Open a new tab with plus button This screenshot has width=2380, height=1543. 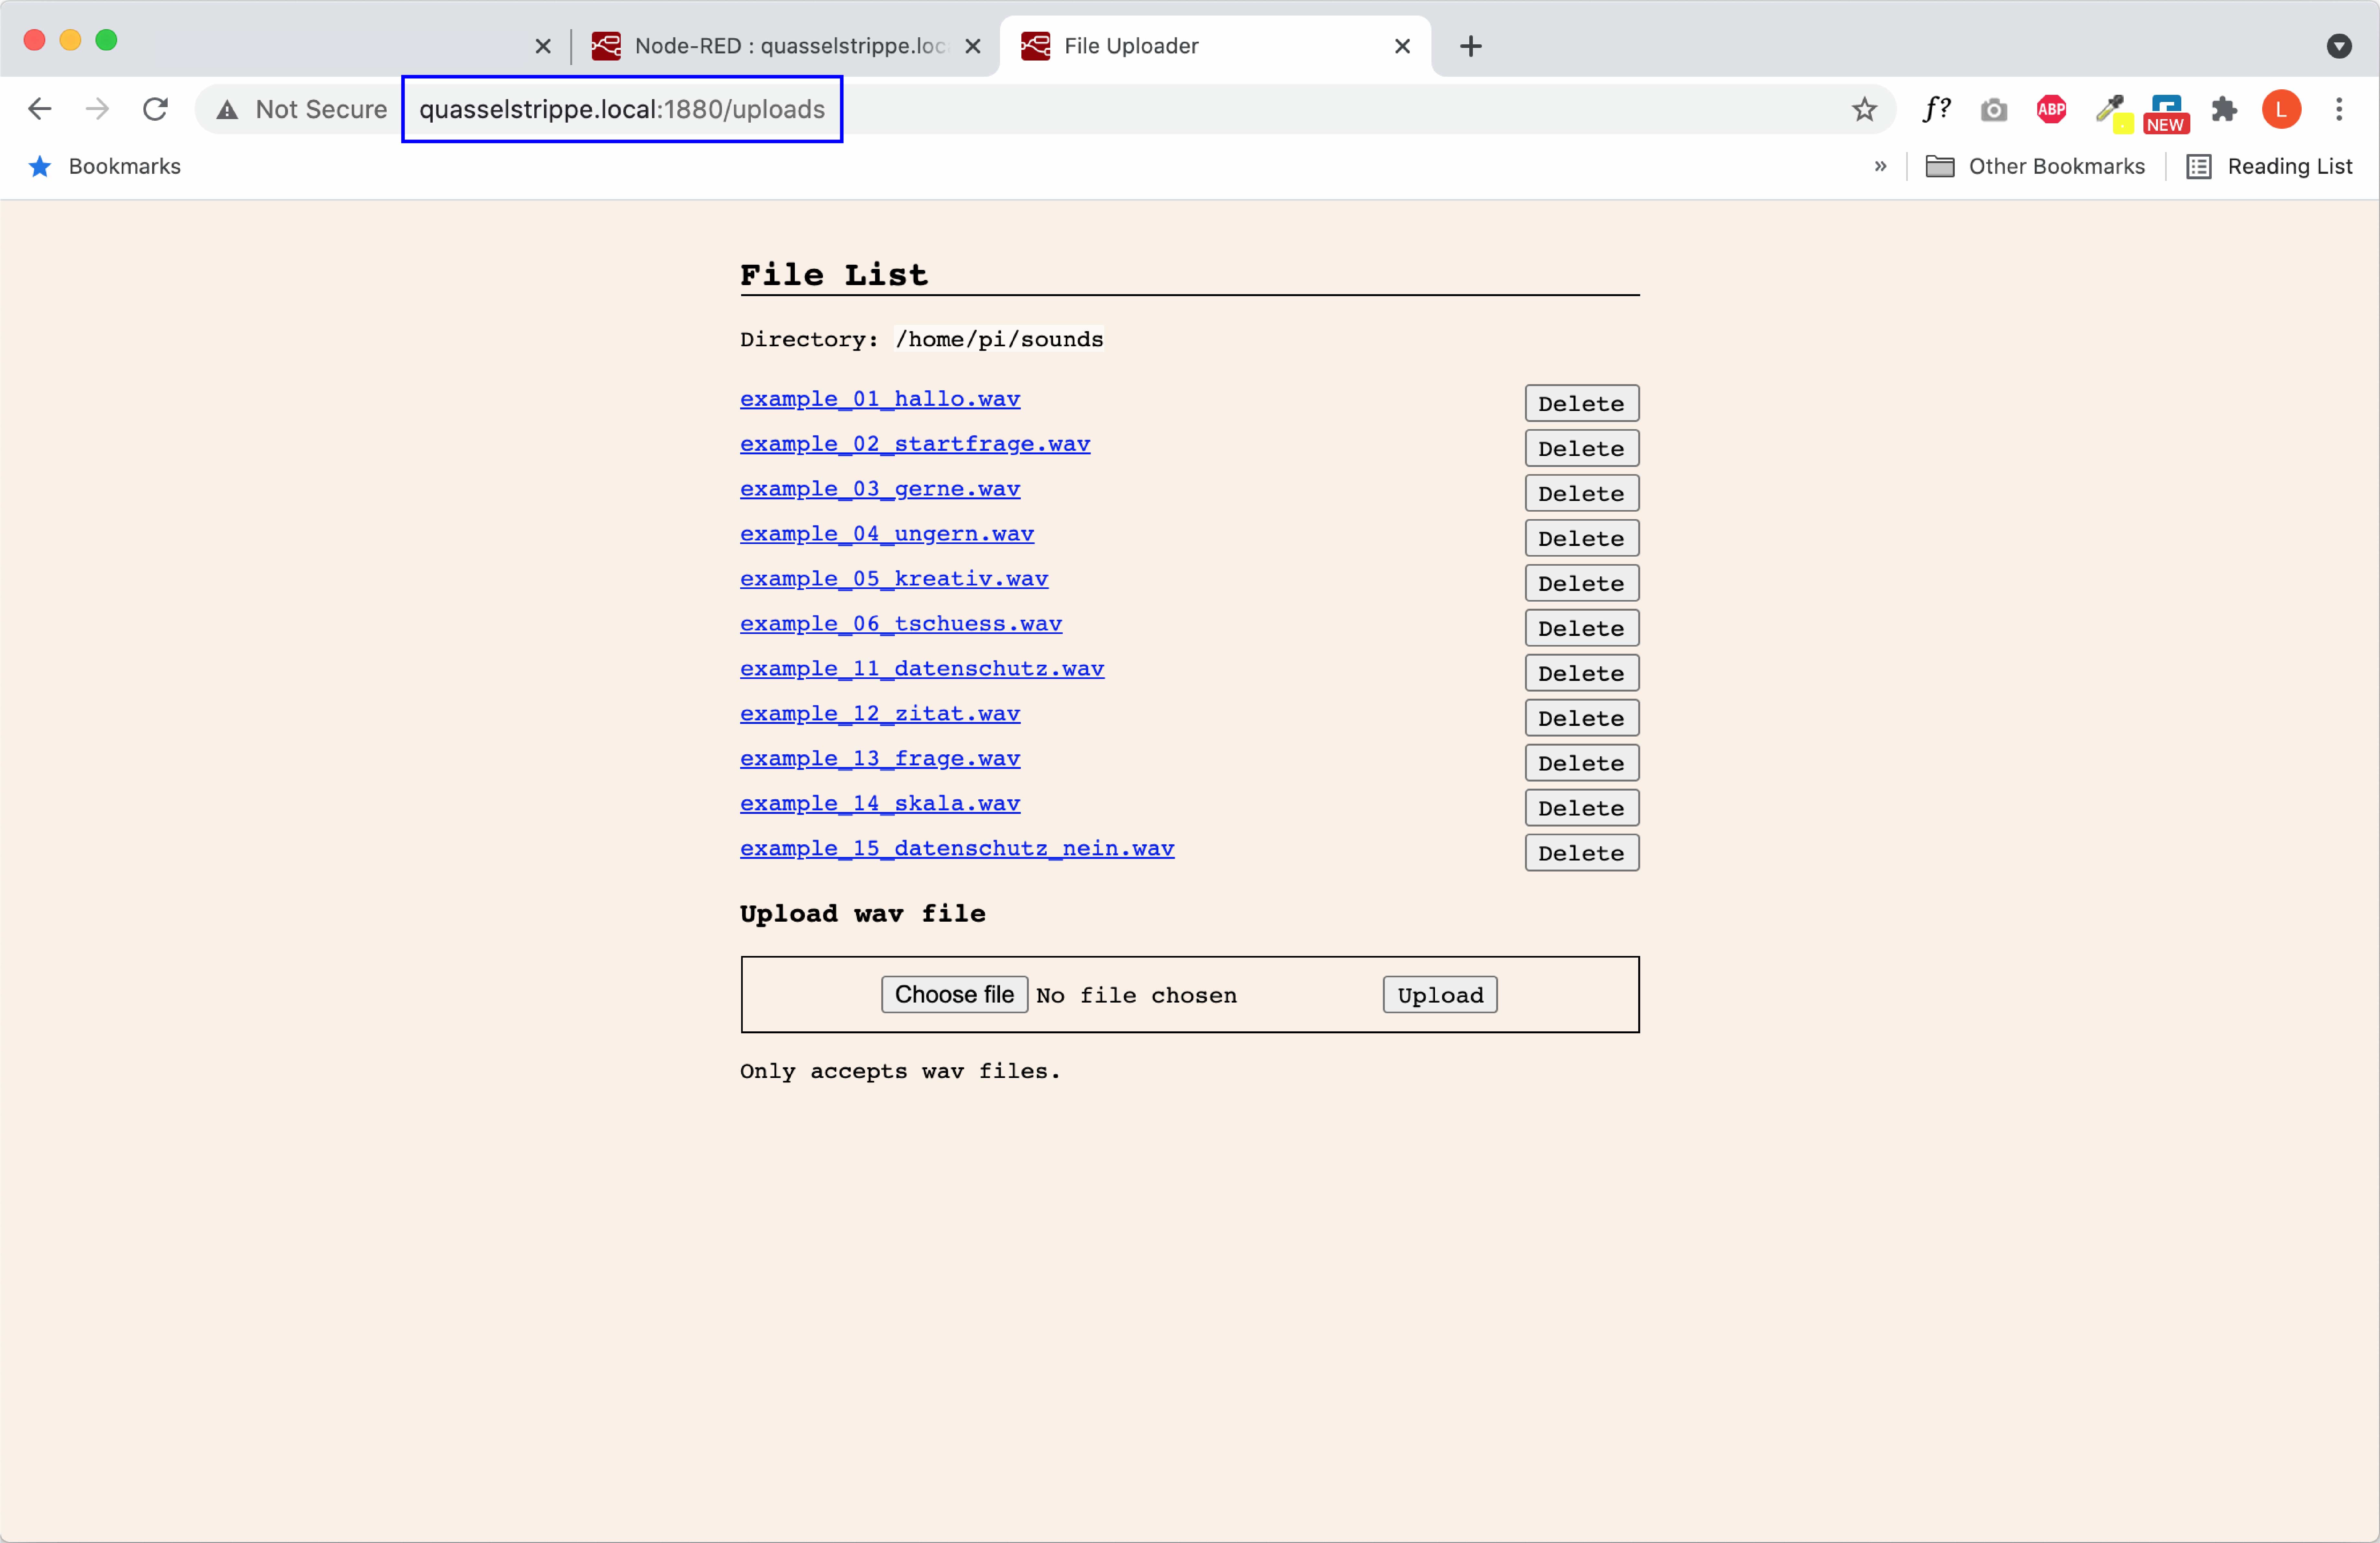(1470, 46)
